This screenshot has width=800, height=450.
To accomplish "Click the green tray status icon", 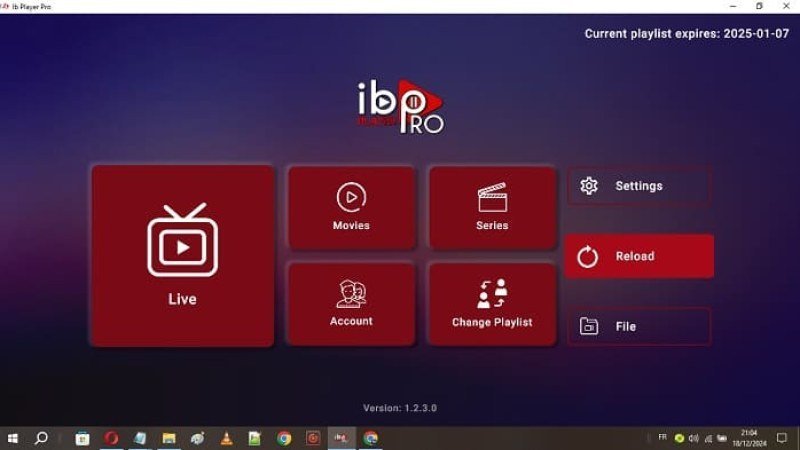I will click(679, 438).
